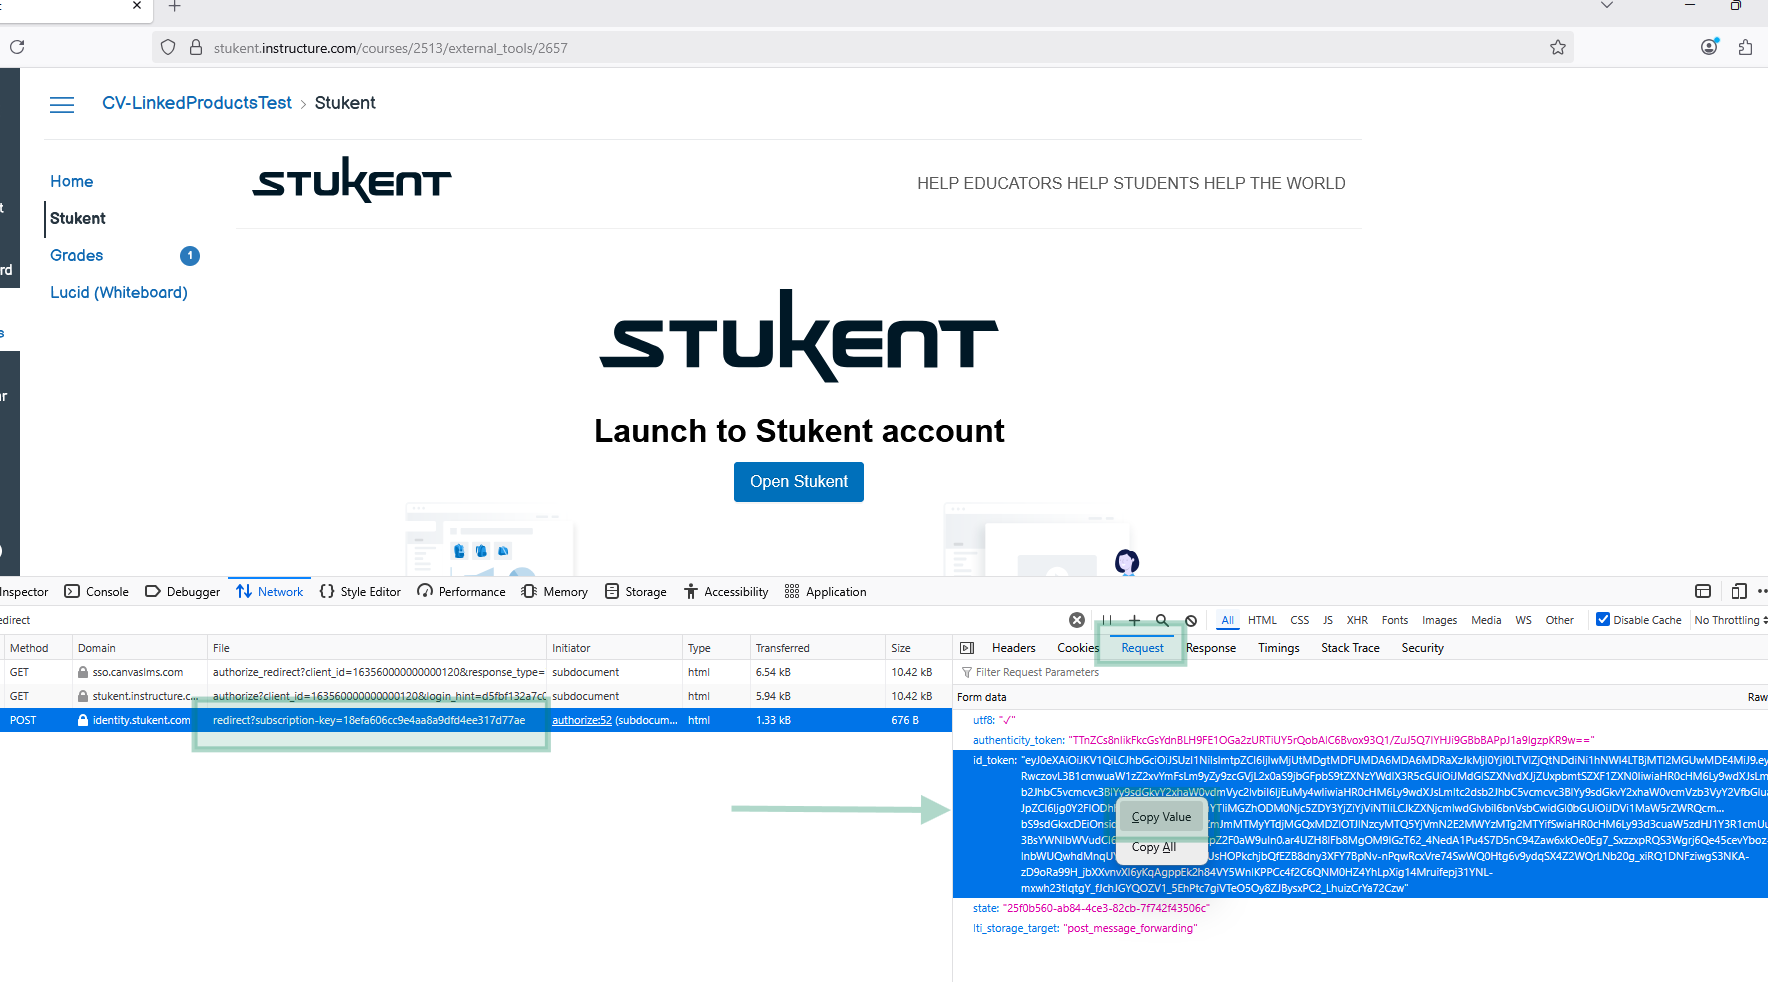Open the Accessibility tab

click(x=726, y=592)
